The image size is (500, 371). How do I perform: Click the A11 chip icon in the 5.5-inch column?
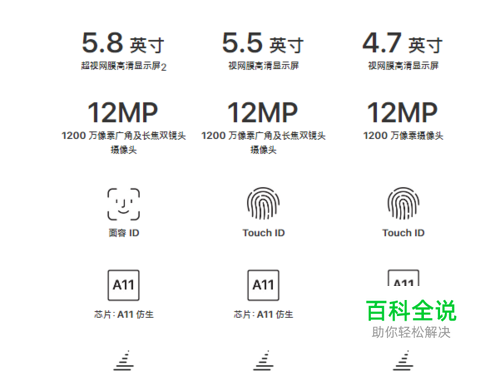point(263,285)
